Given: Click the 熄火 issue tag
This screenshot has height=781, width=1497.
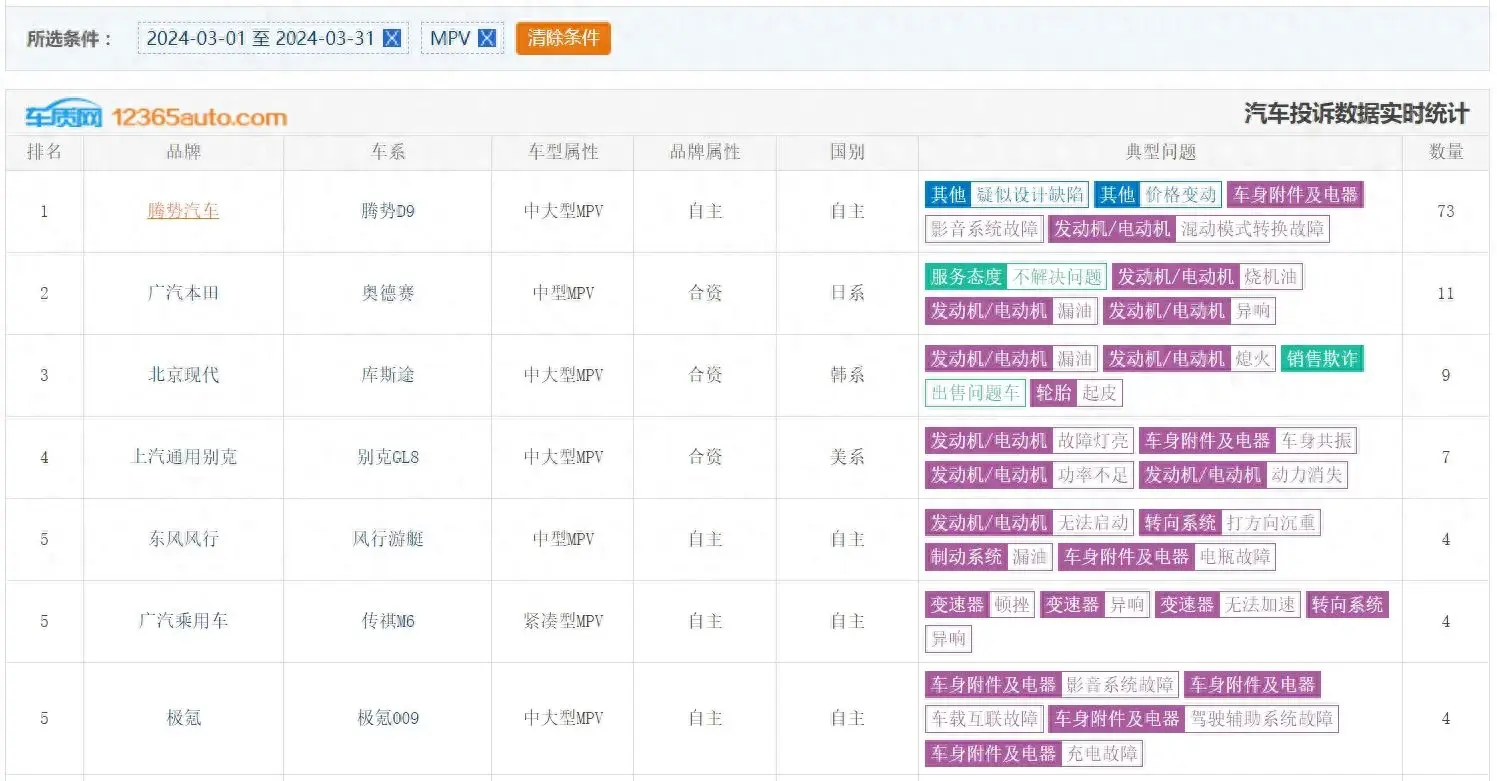Looking at the screenshot, I should (x=1253, y=359).
